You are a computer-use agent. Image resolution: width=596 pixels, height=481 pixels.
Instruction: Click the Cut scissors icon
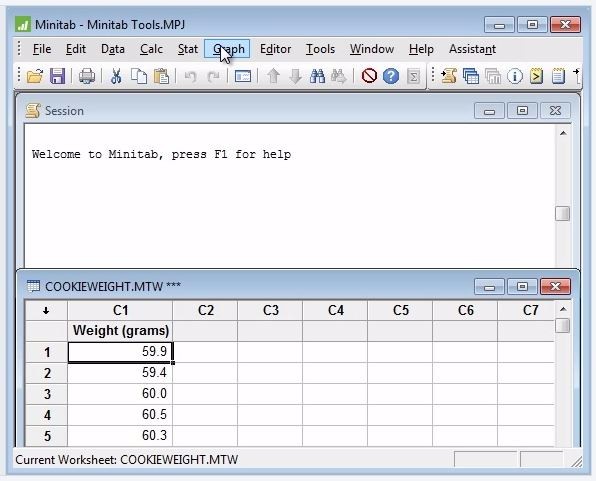point(116,76)
